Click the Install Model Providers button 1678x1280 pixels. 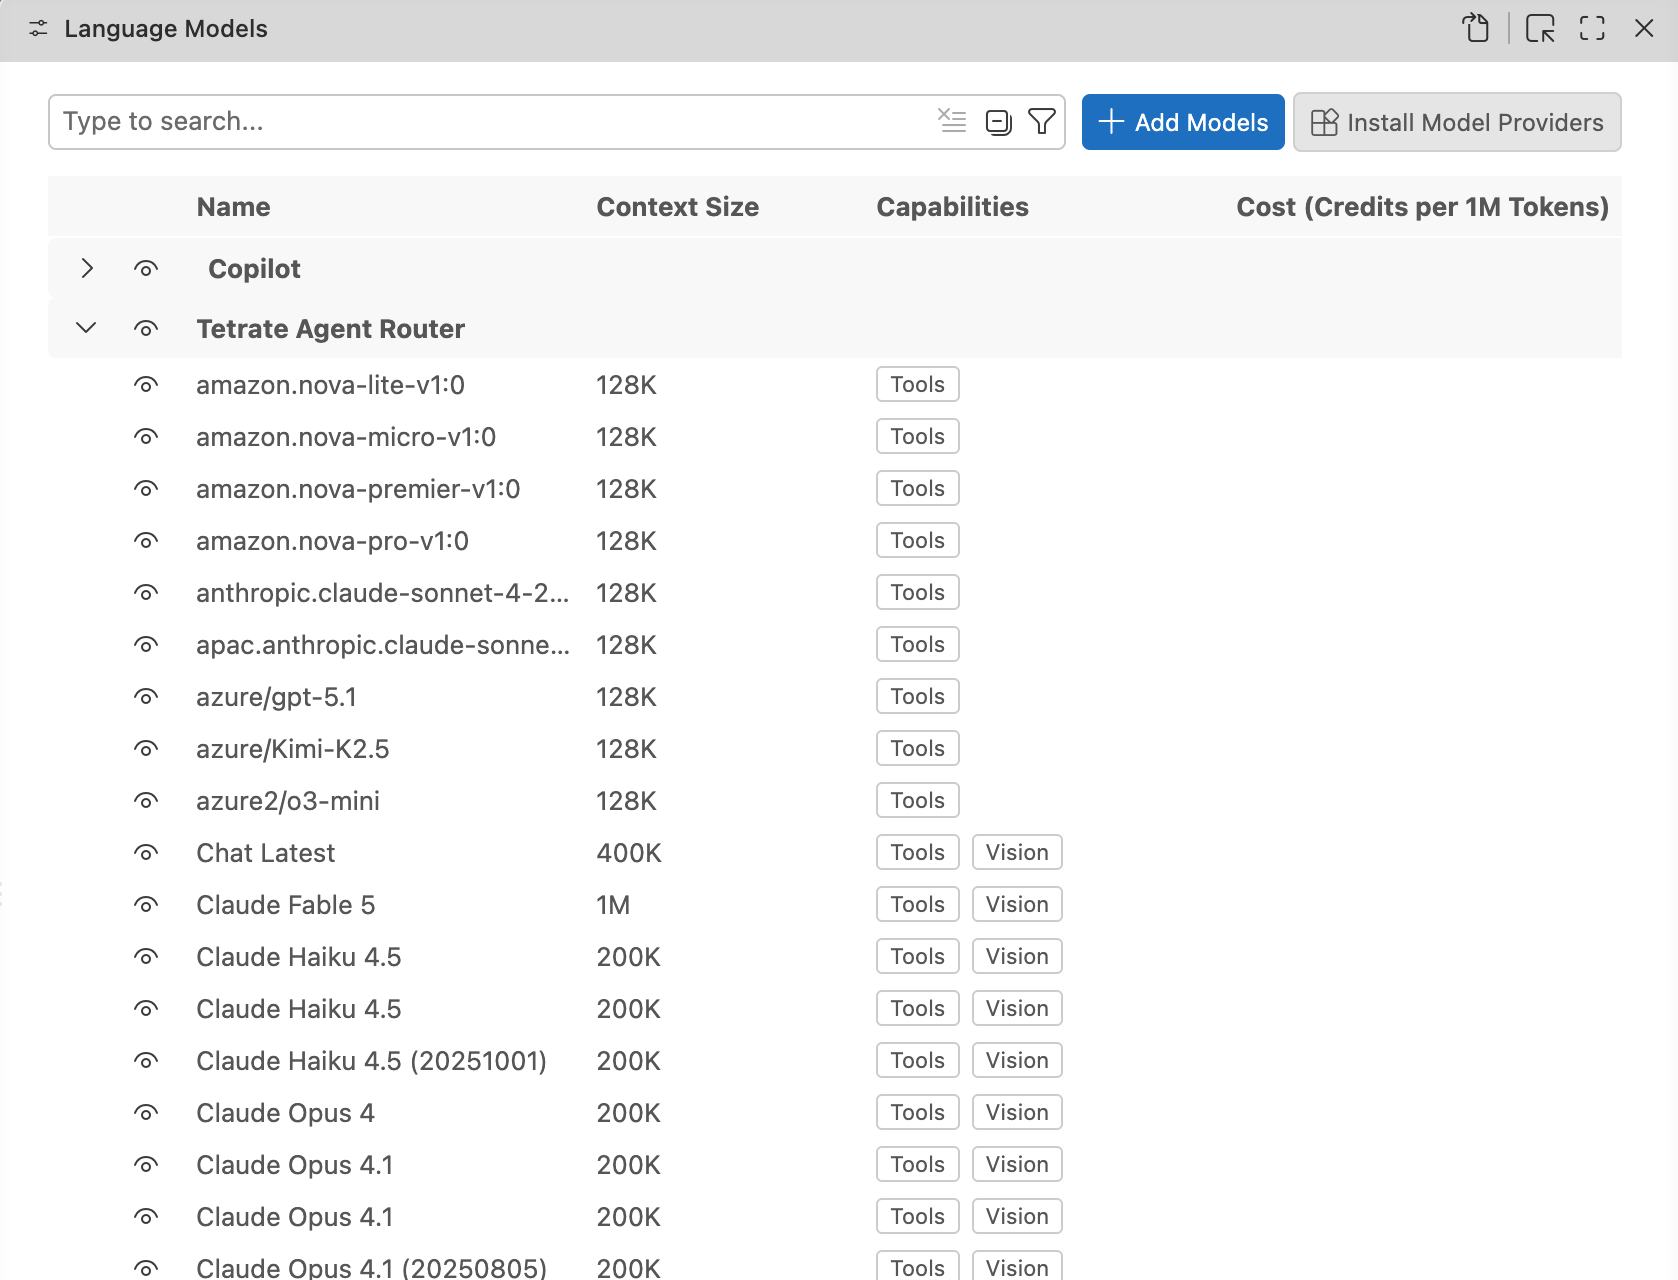point(1457,122)
